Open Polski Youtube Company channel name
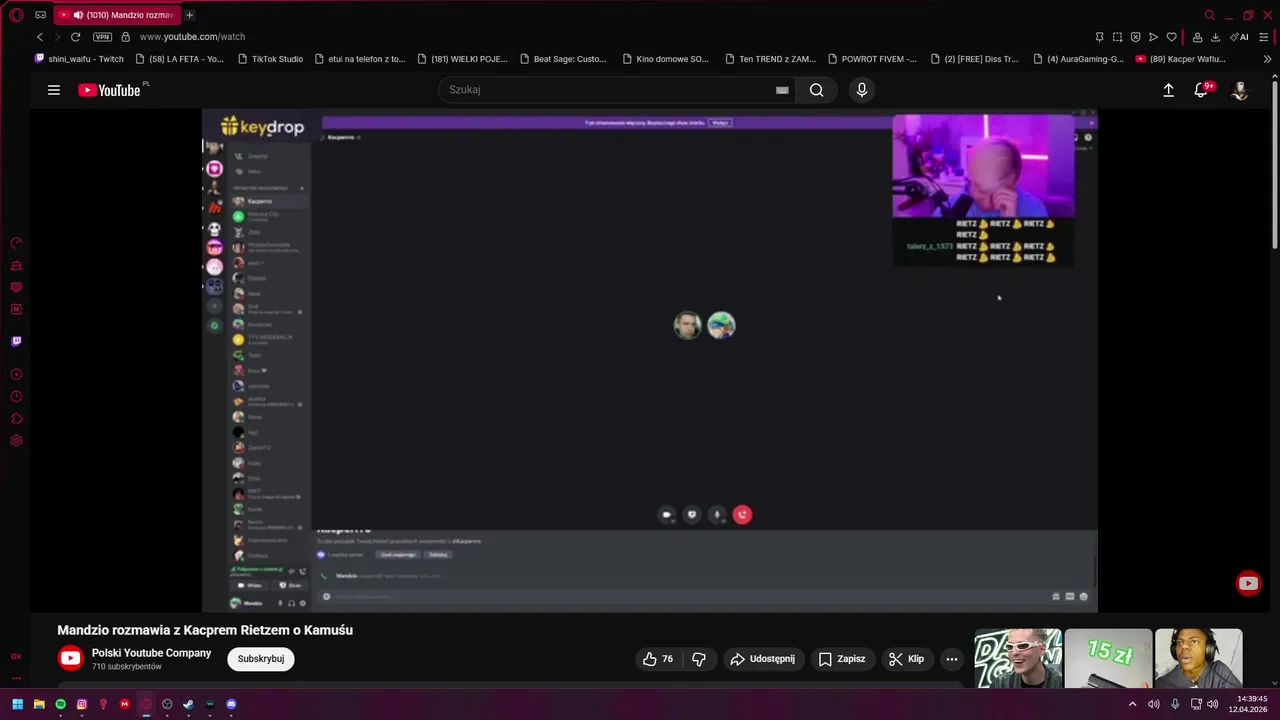The image size is (1280, 720). tap(151, 653)
